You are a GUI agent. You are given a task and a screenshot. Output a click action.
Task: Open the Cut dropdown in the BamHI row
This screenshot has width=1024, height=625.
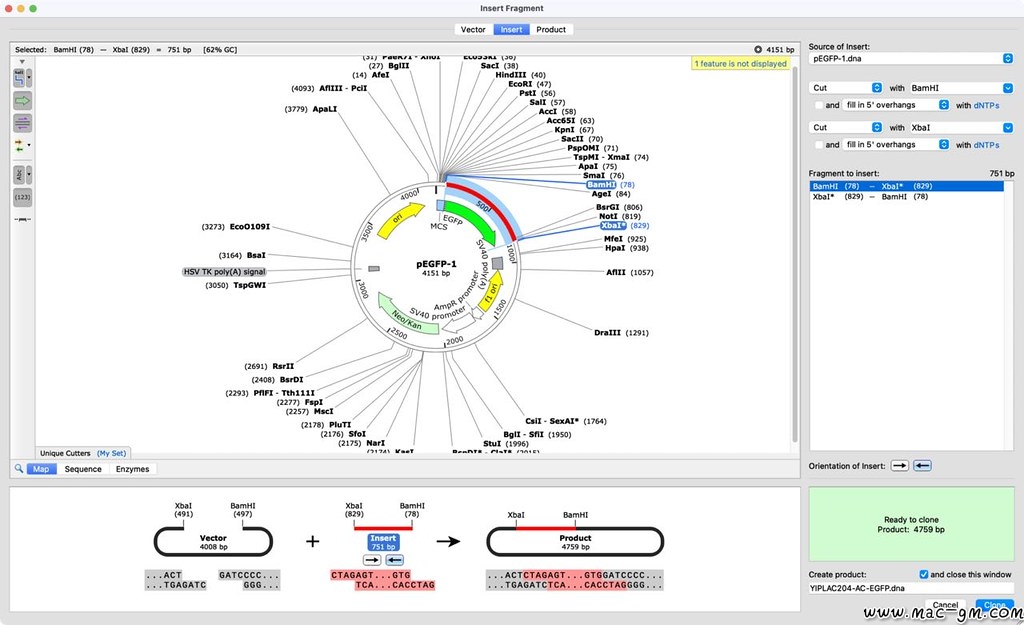846,88
